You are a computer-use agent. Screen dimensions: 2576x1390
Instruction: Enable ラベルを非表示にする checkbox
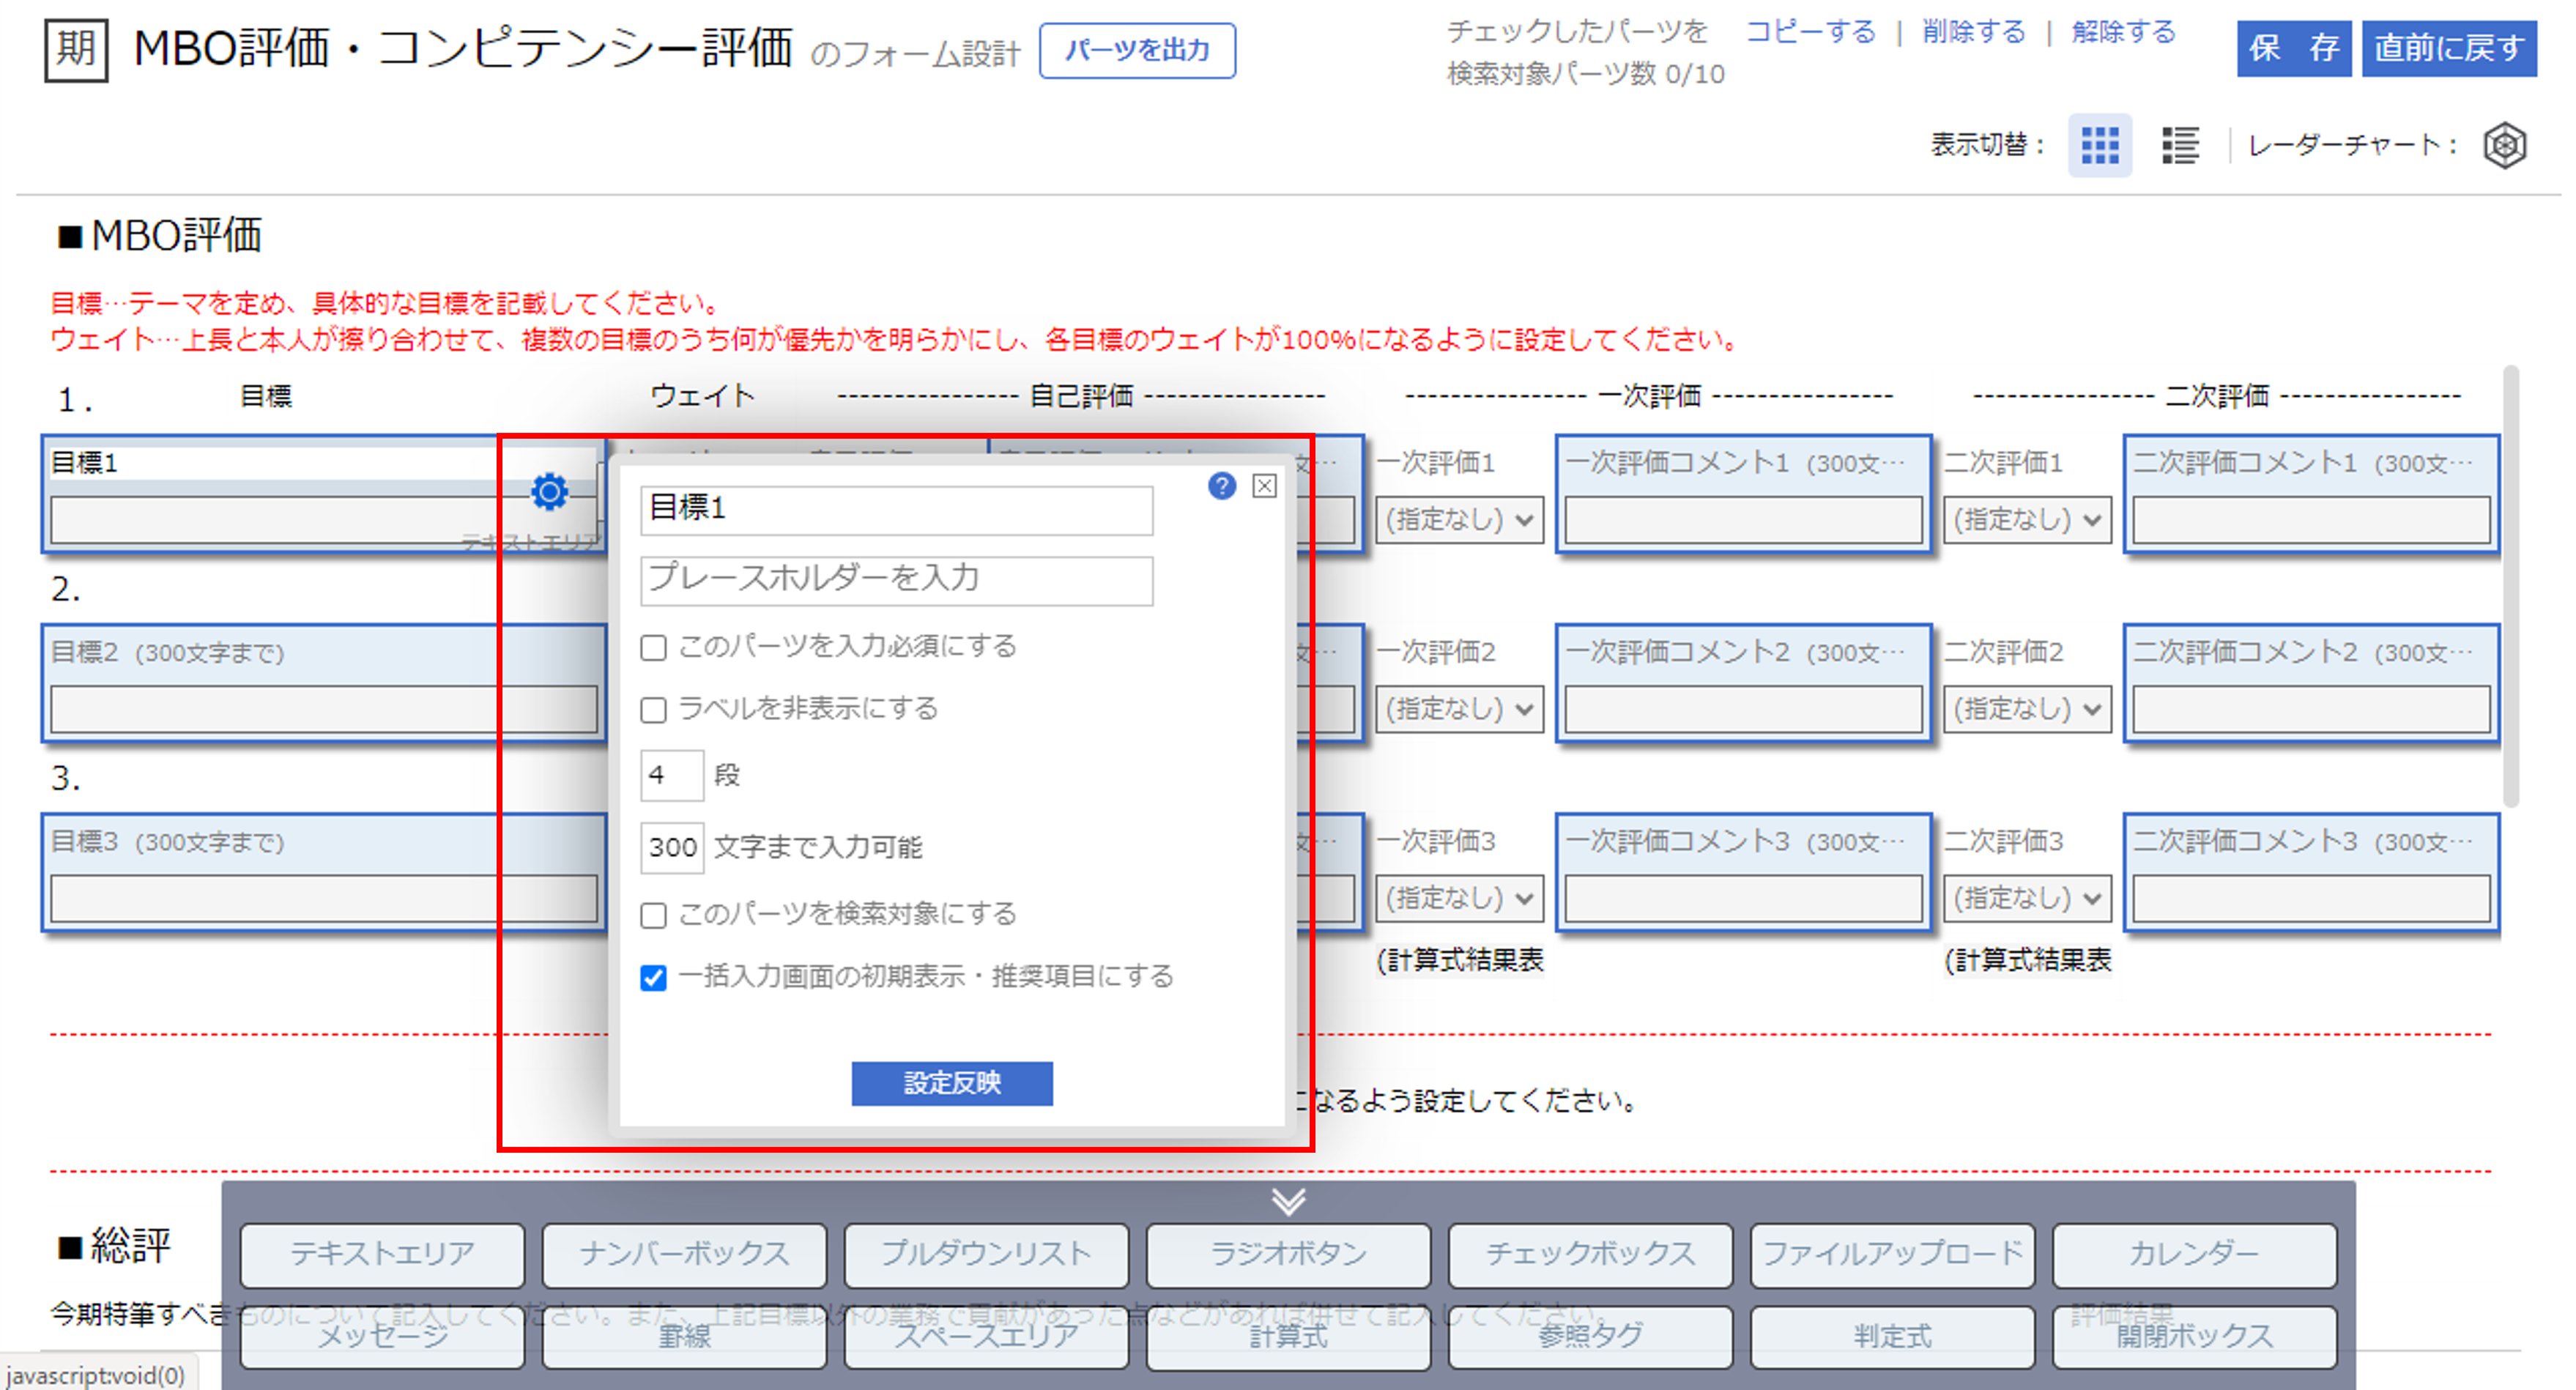[x=654, y=710]
